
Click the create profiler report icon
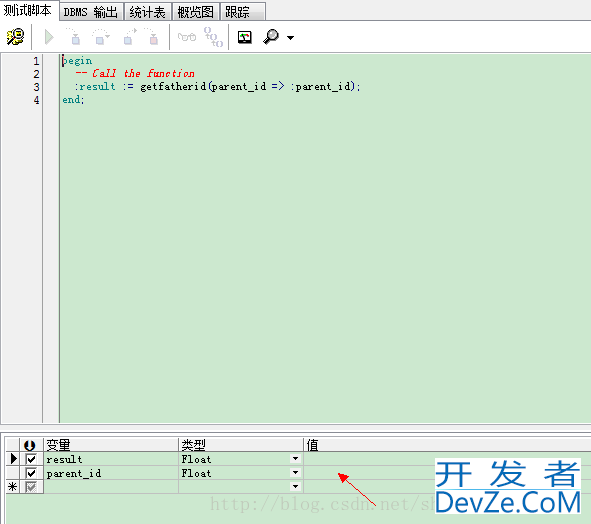245,37
